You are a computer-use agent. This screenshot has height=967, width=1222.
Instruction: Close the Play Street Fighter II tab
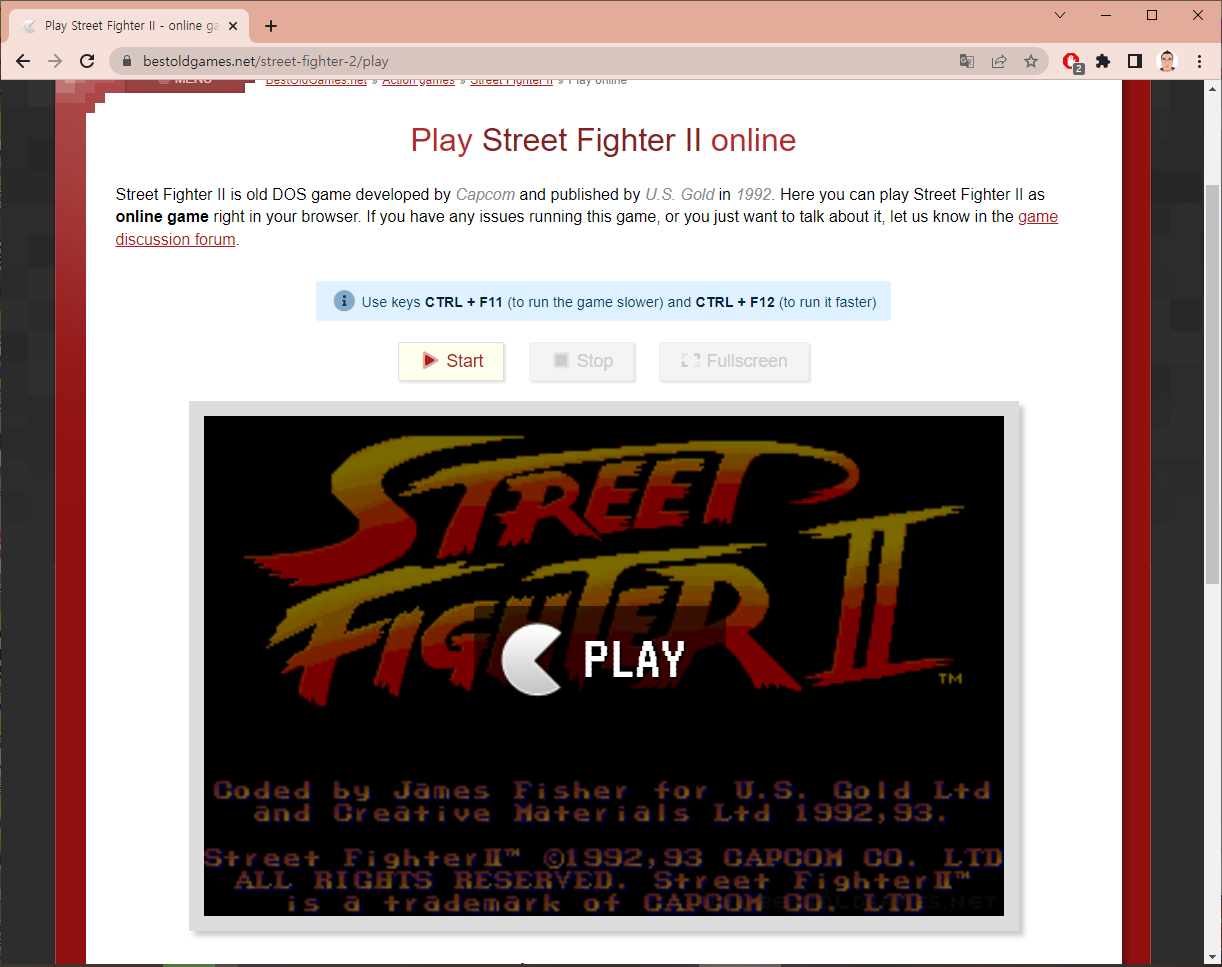[x=232, y=26]
